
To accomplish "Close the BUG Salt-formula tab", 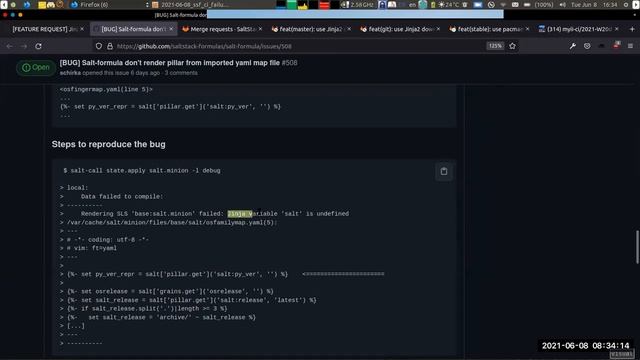I will (171, 29).
